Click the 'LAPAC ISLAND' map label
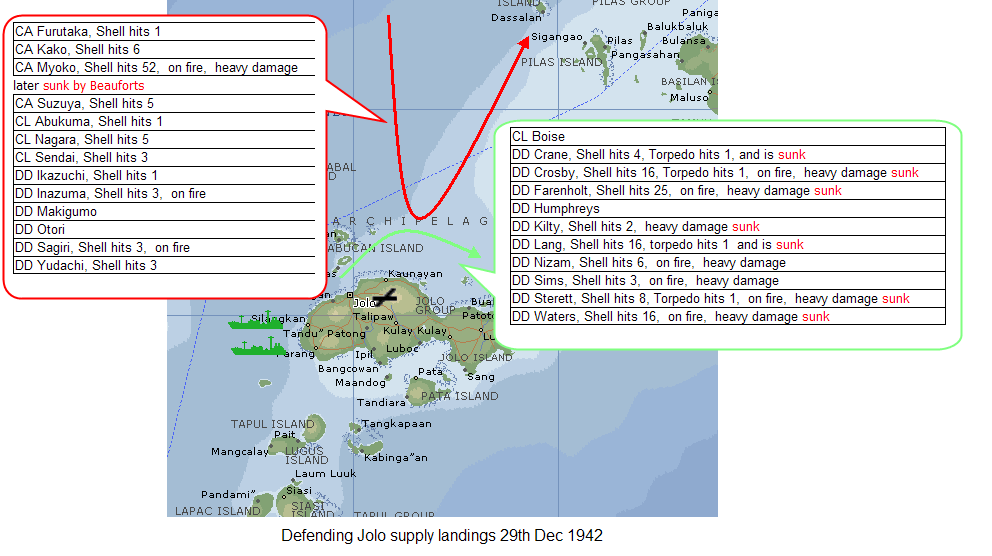The width and height of the screenshot is (992, 556). tap(218, 510)
